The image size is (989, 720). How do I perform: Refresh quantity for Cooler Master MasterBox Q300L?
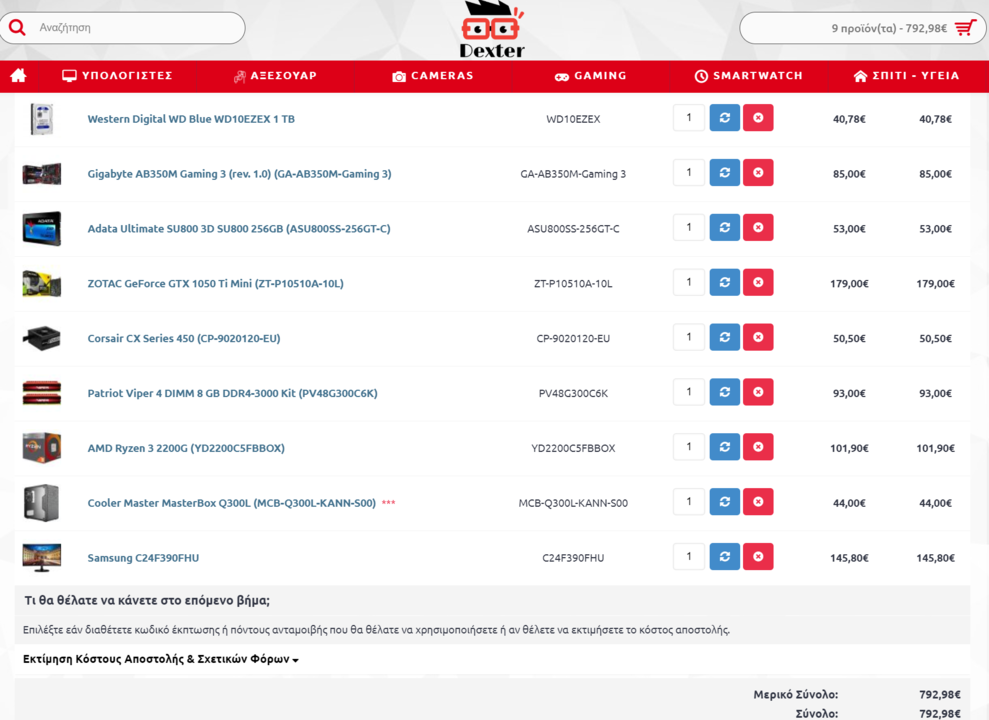[x=725, y=502]
